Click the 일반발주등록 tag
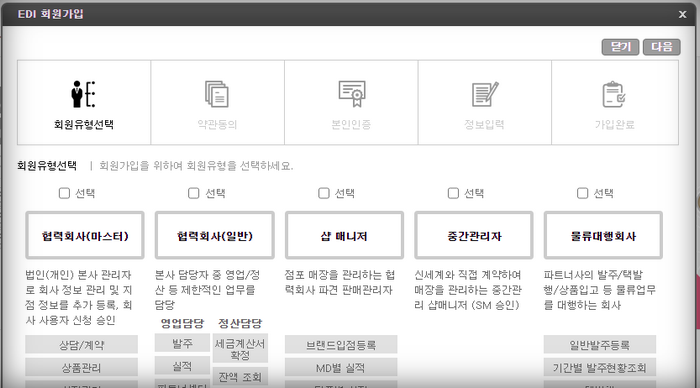The height and width of the screenshot is (388, 700). (600, 345)
